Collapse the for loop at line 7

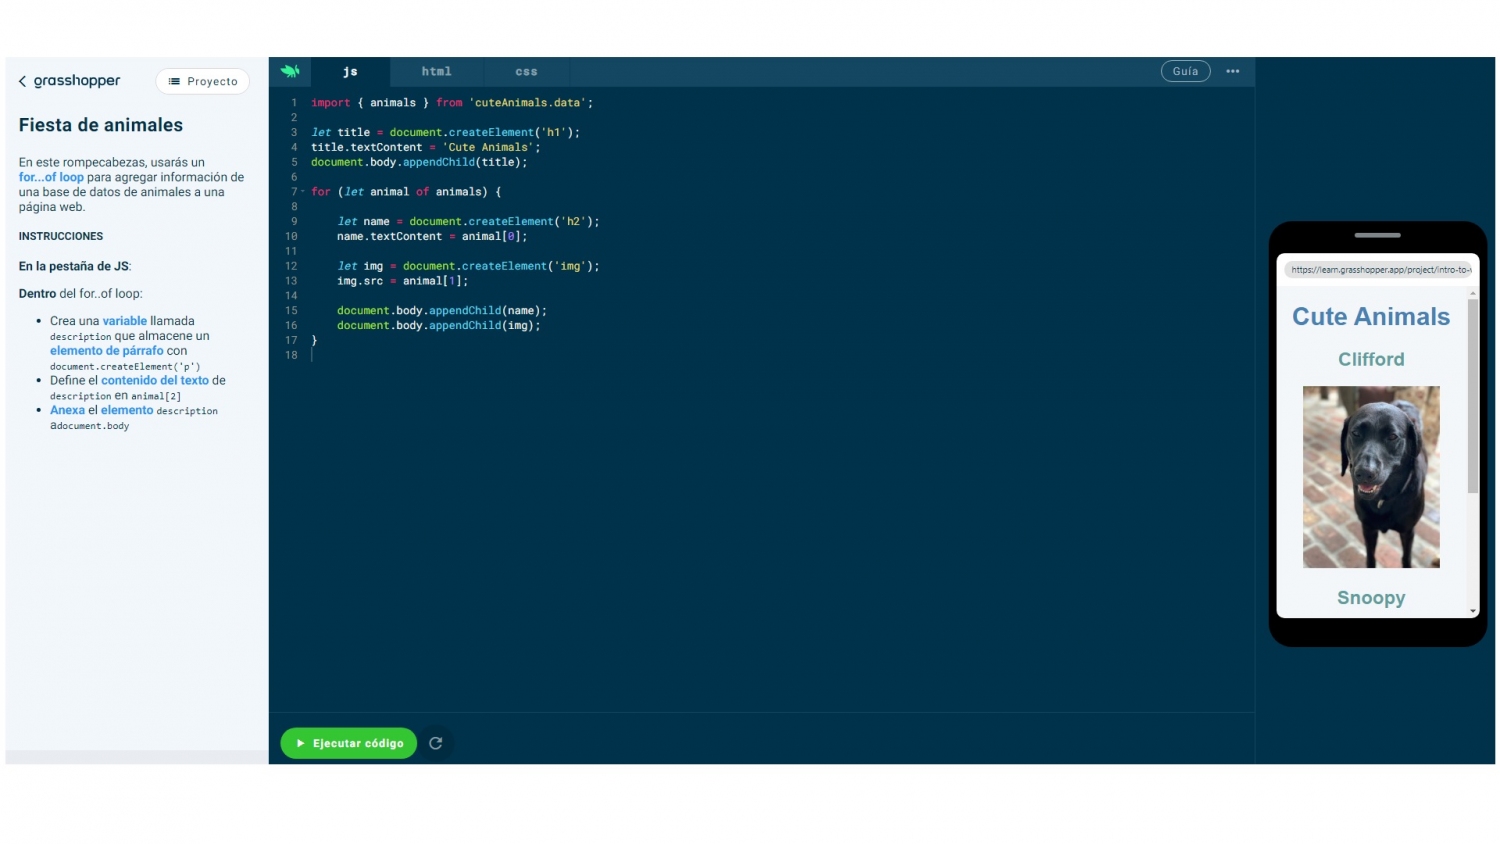pyautogui.click(x=303, y=191)
